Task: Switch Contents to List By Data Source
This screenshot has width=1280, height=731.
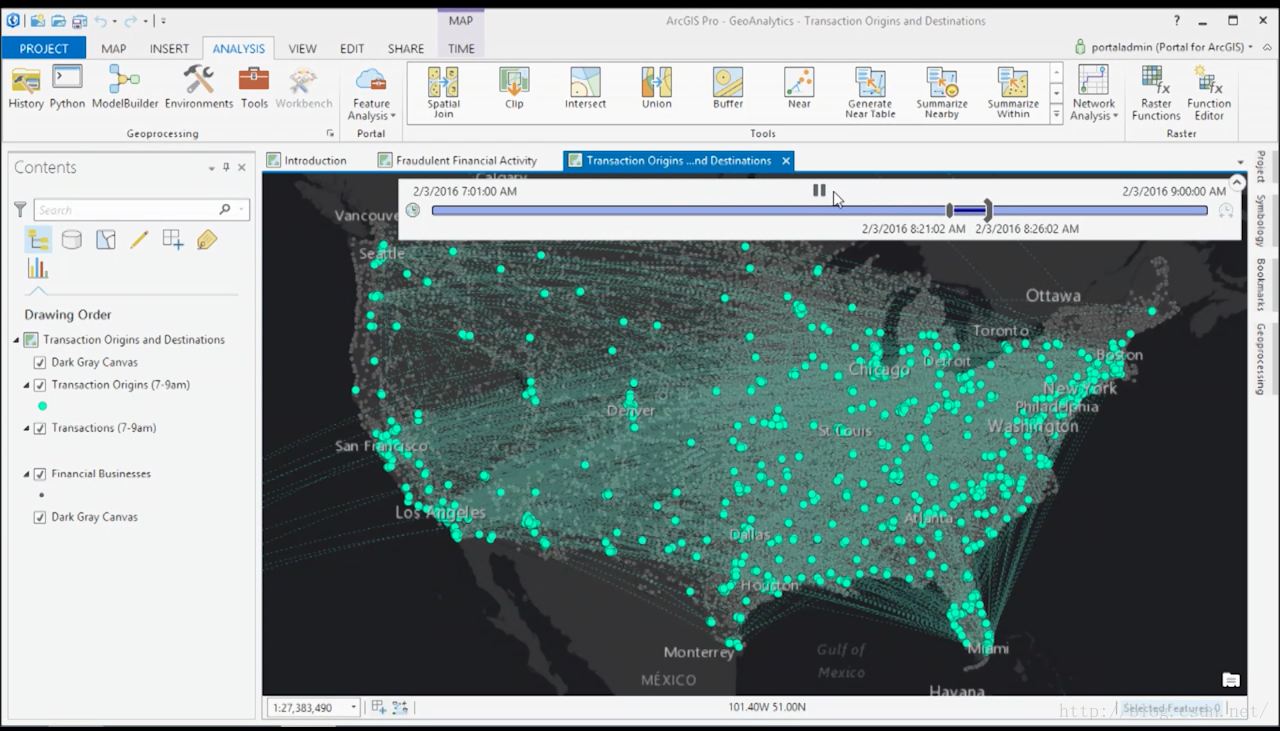Action: [x=71, y=239]
